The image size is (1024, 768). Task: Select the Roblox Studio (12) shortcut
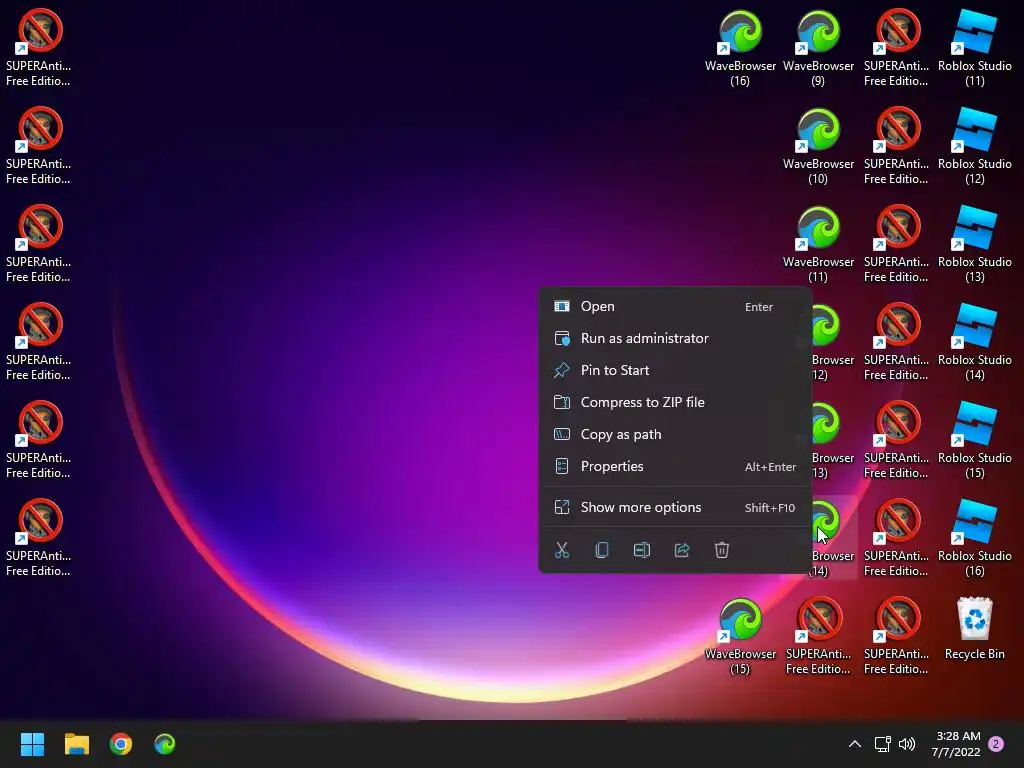pos(974,146)
